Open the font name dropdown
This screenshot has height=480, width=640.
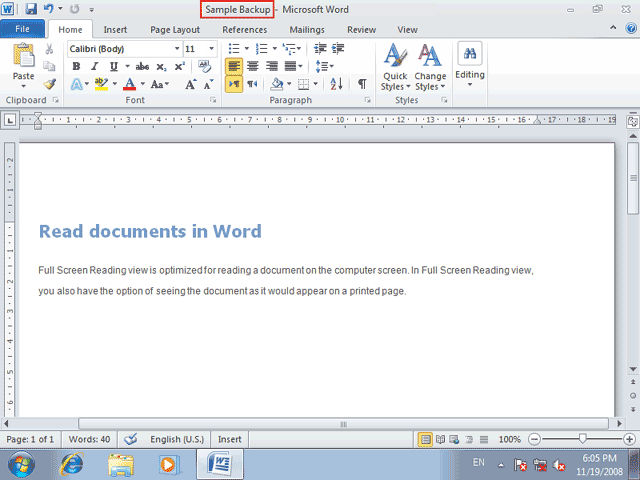177,49
